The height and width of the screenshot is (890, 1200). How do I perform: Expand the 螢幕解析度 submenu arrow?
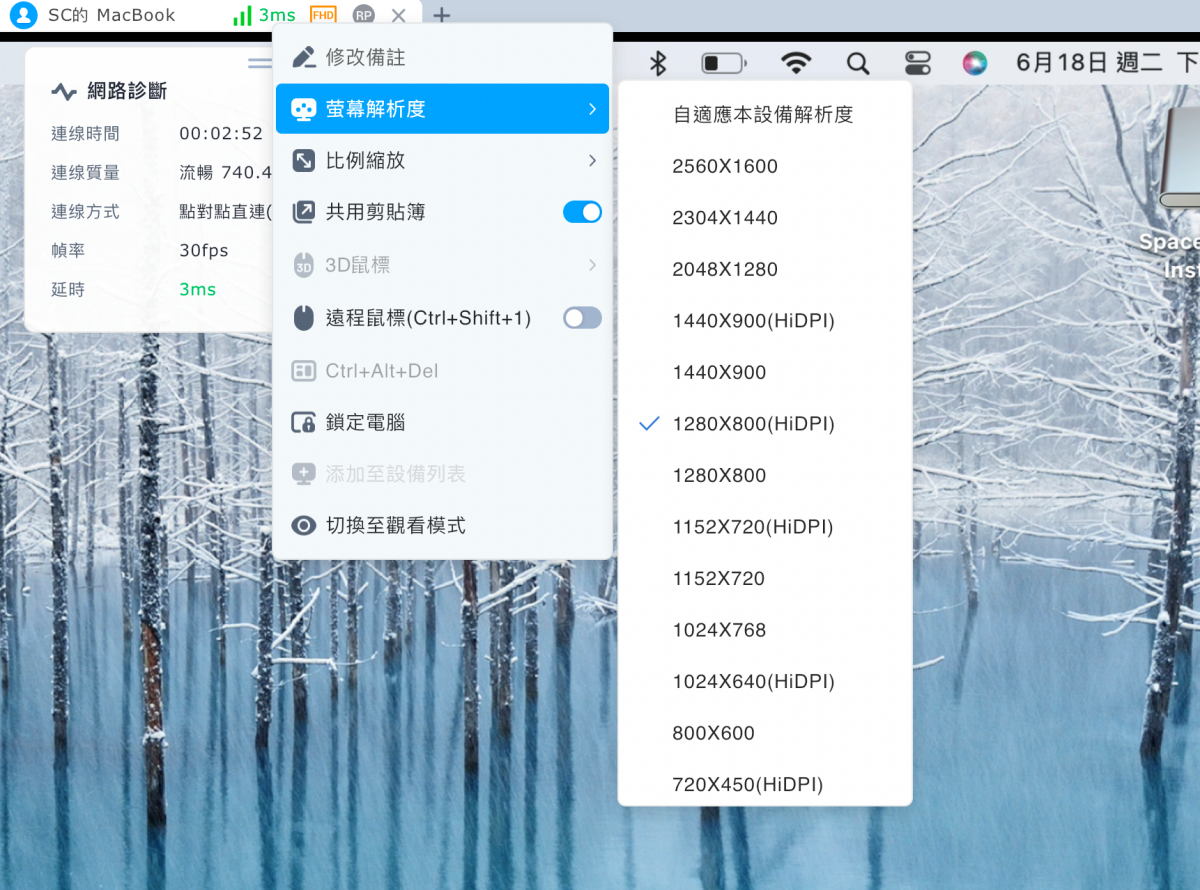pyautogui.click(x=592, y=109)
